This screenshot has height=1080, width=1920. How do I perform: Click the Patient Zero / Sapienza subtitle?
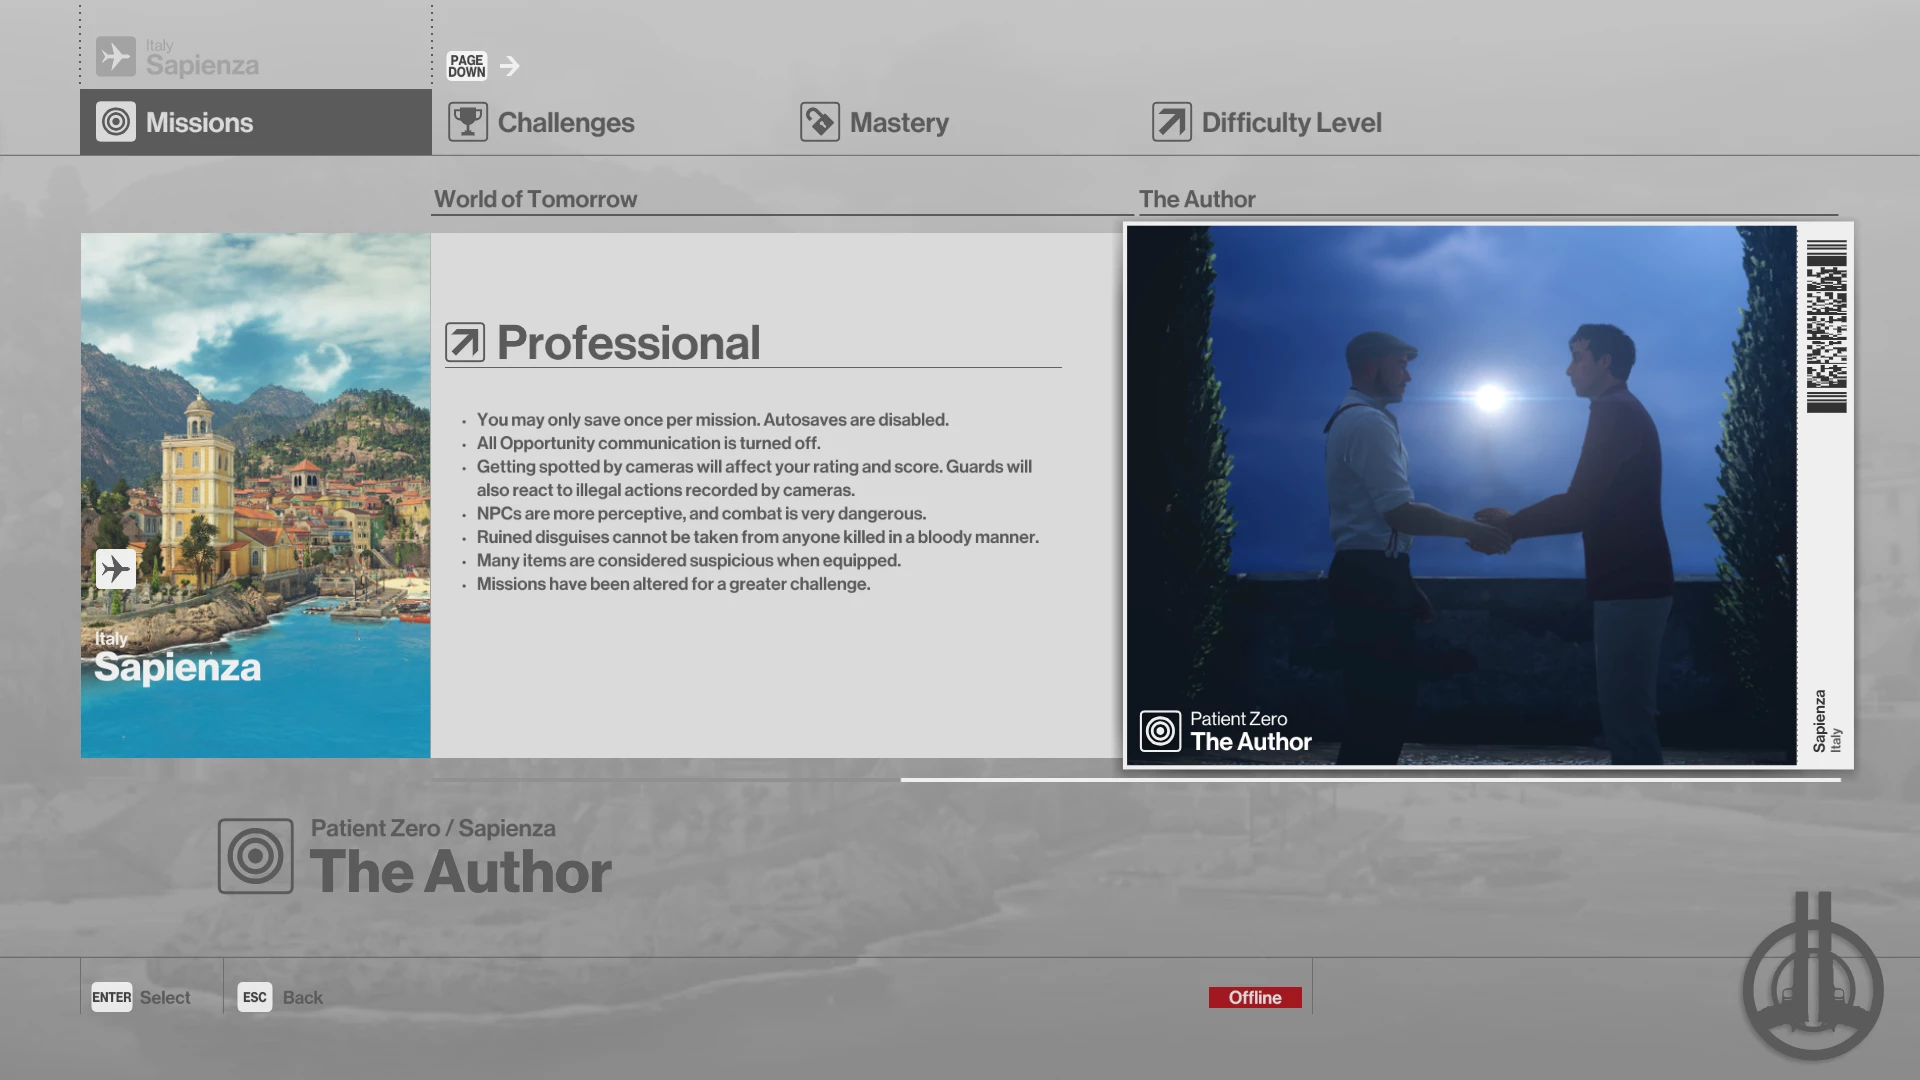(433, 828)
